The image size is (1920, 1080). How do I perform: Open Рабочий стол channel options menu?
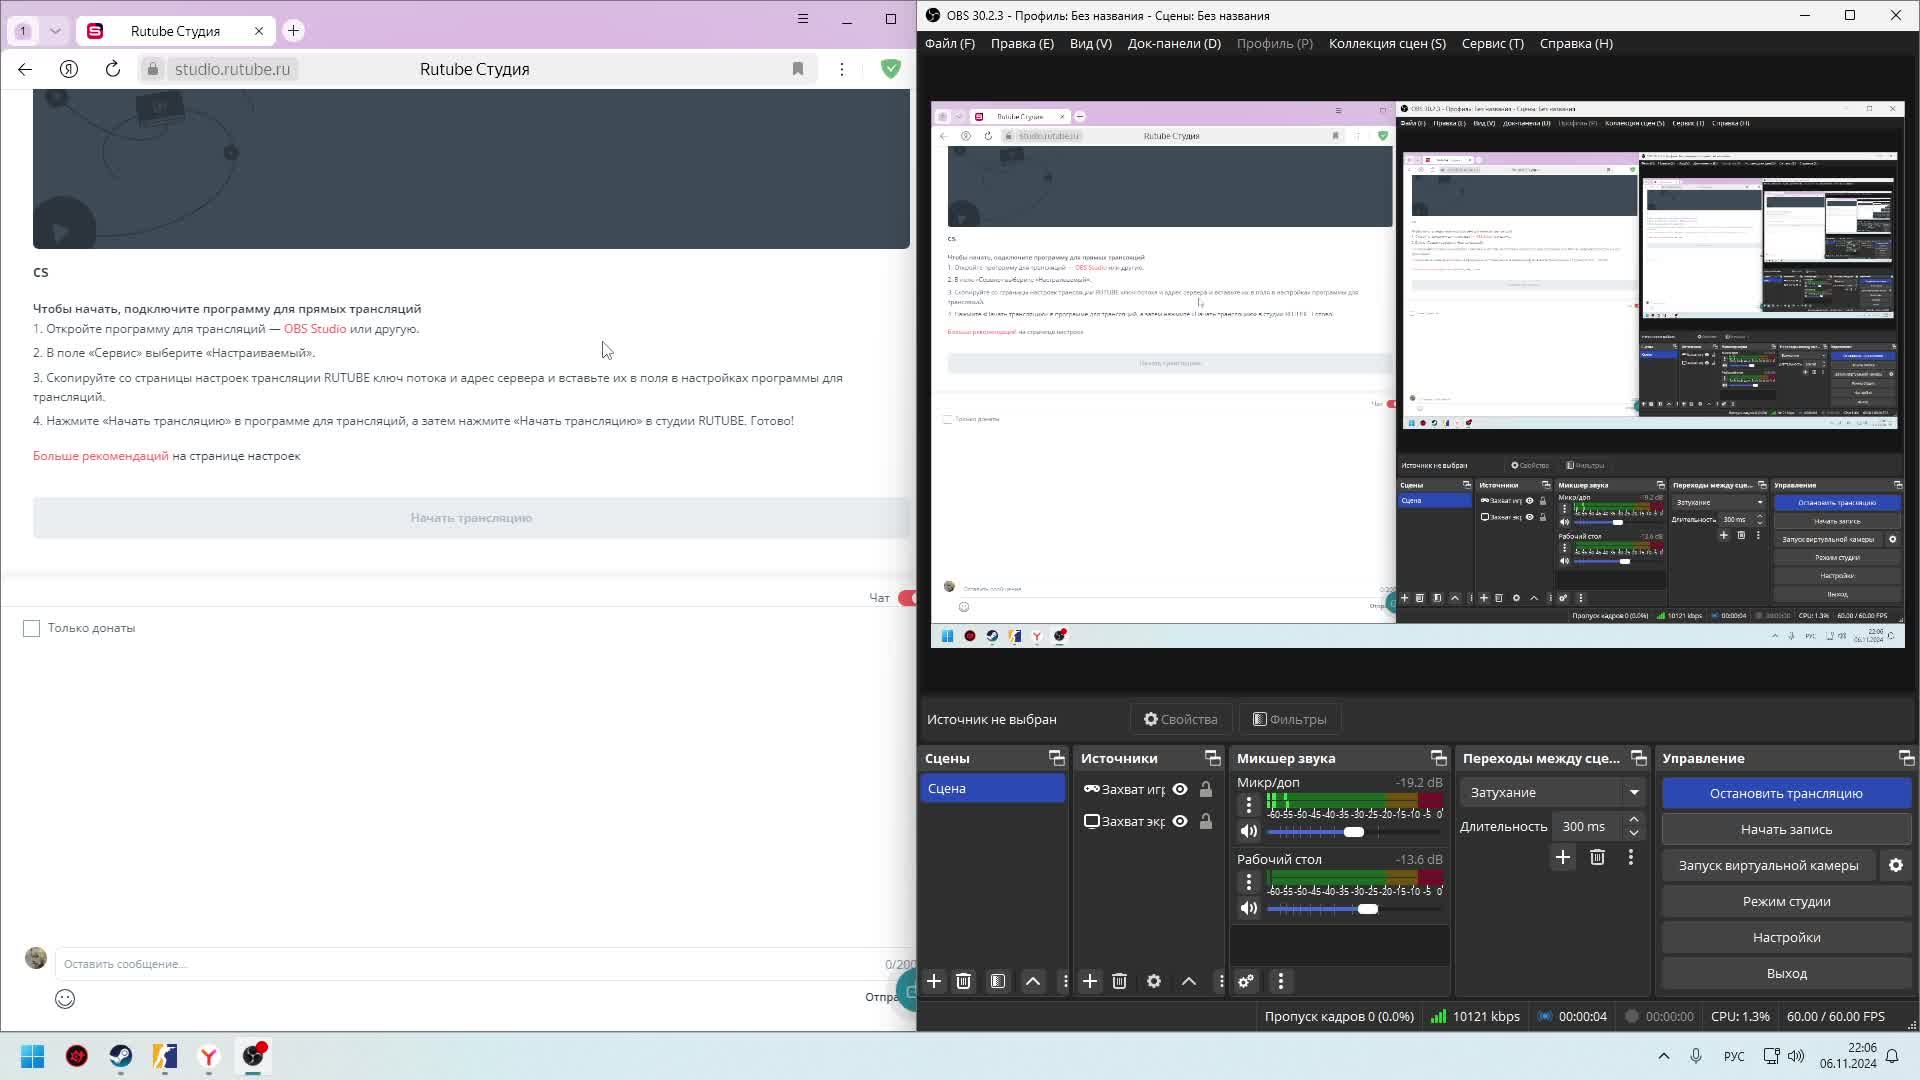[x=1249, y=881]
